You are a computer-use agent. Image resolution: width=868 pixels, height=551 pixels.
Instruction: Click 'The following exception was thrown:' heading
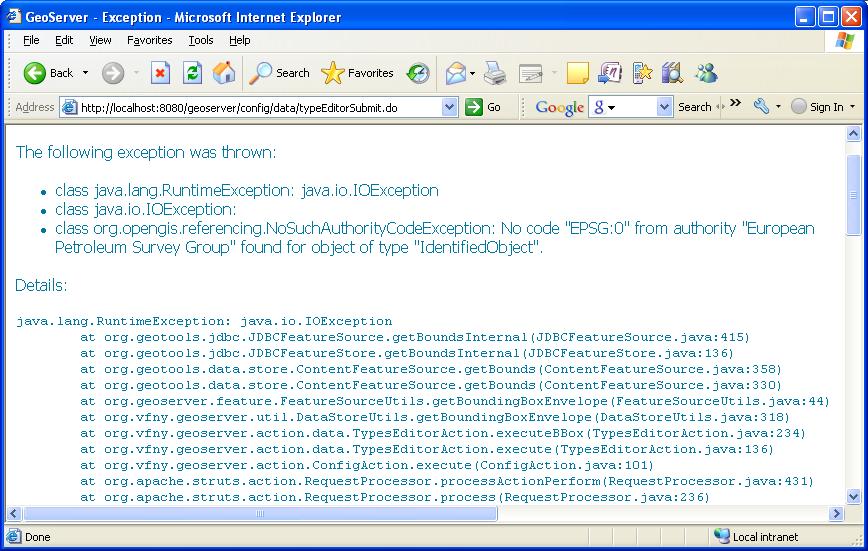coord(146,152)
